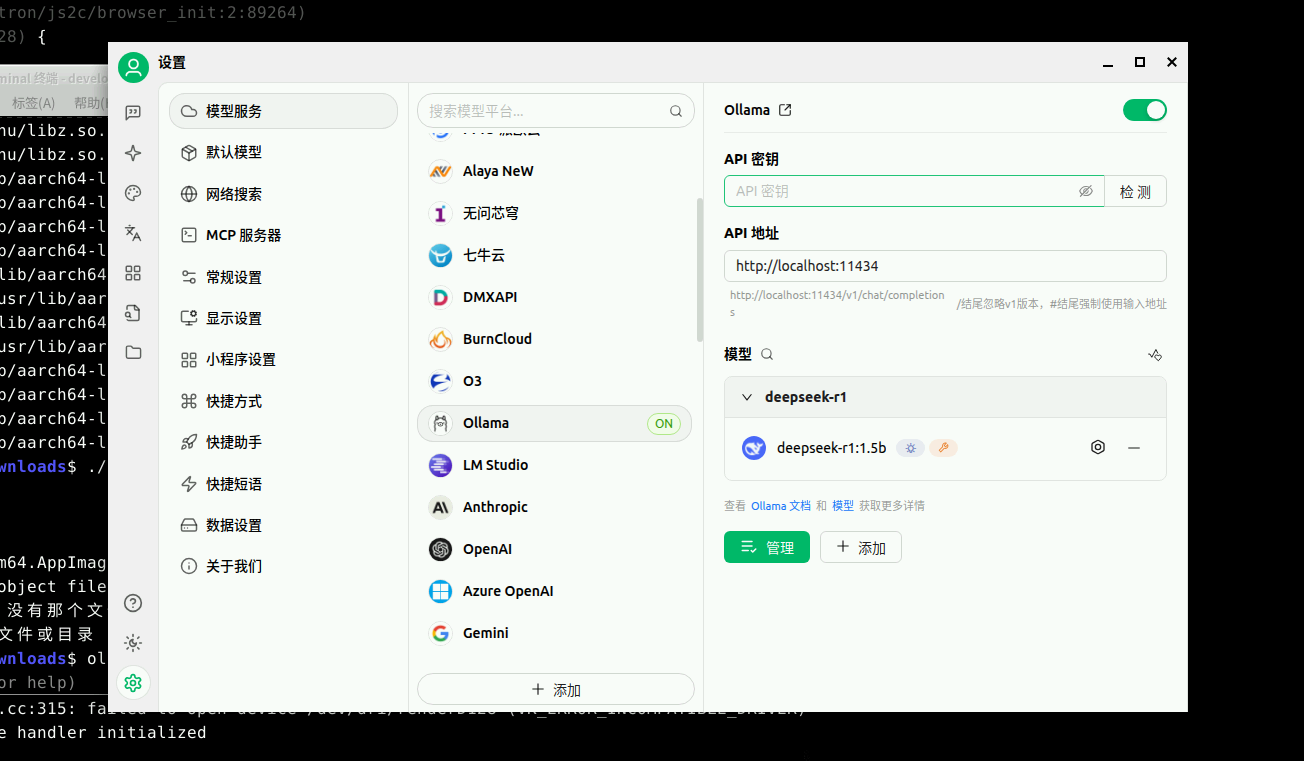The width and height of the screenshot is (1304, 761).
Task: Click the provider list scrollbar
Action: [699, 270]
